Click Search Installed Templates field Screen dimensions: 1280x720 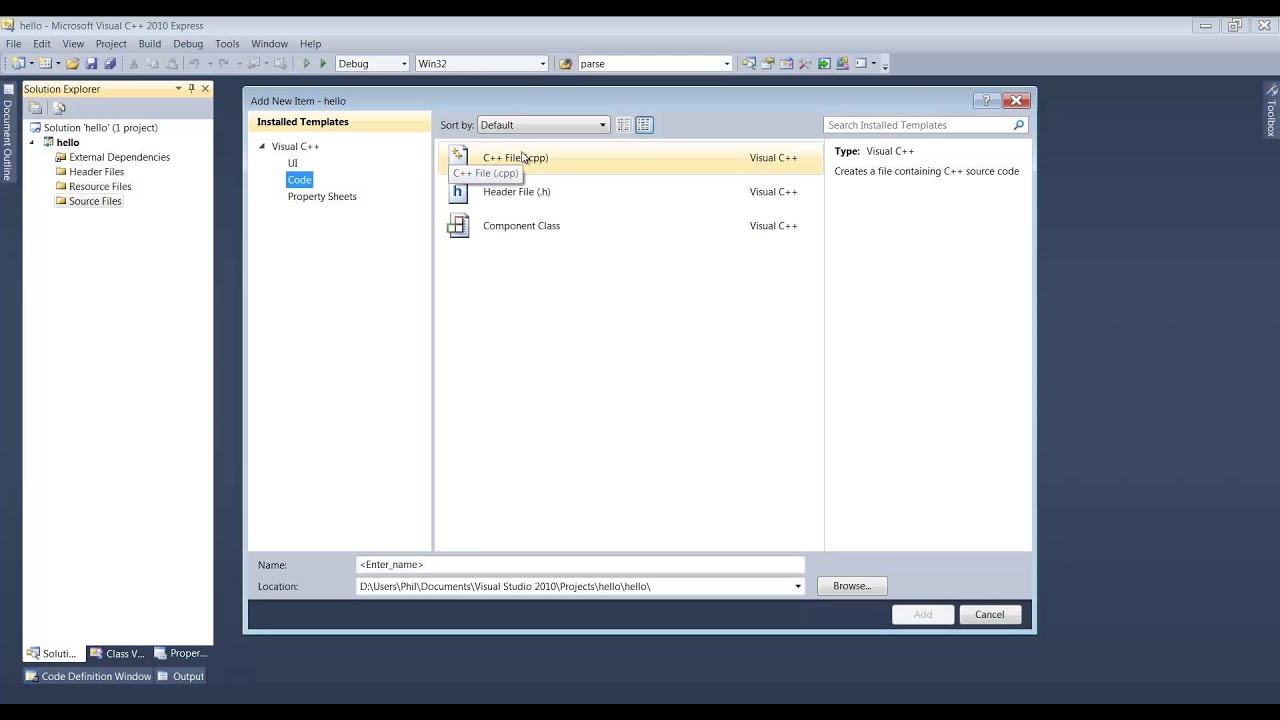pyautogui.click(x=918, y=125)
